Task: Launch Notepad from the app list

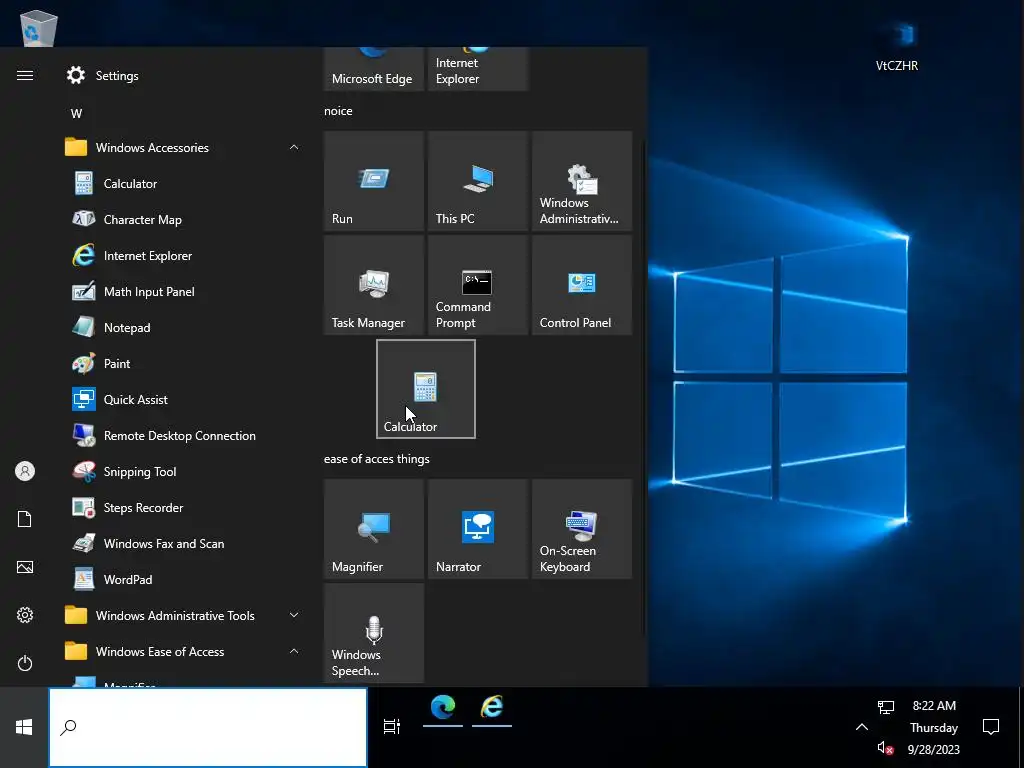Action: tap(183, 327)
